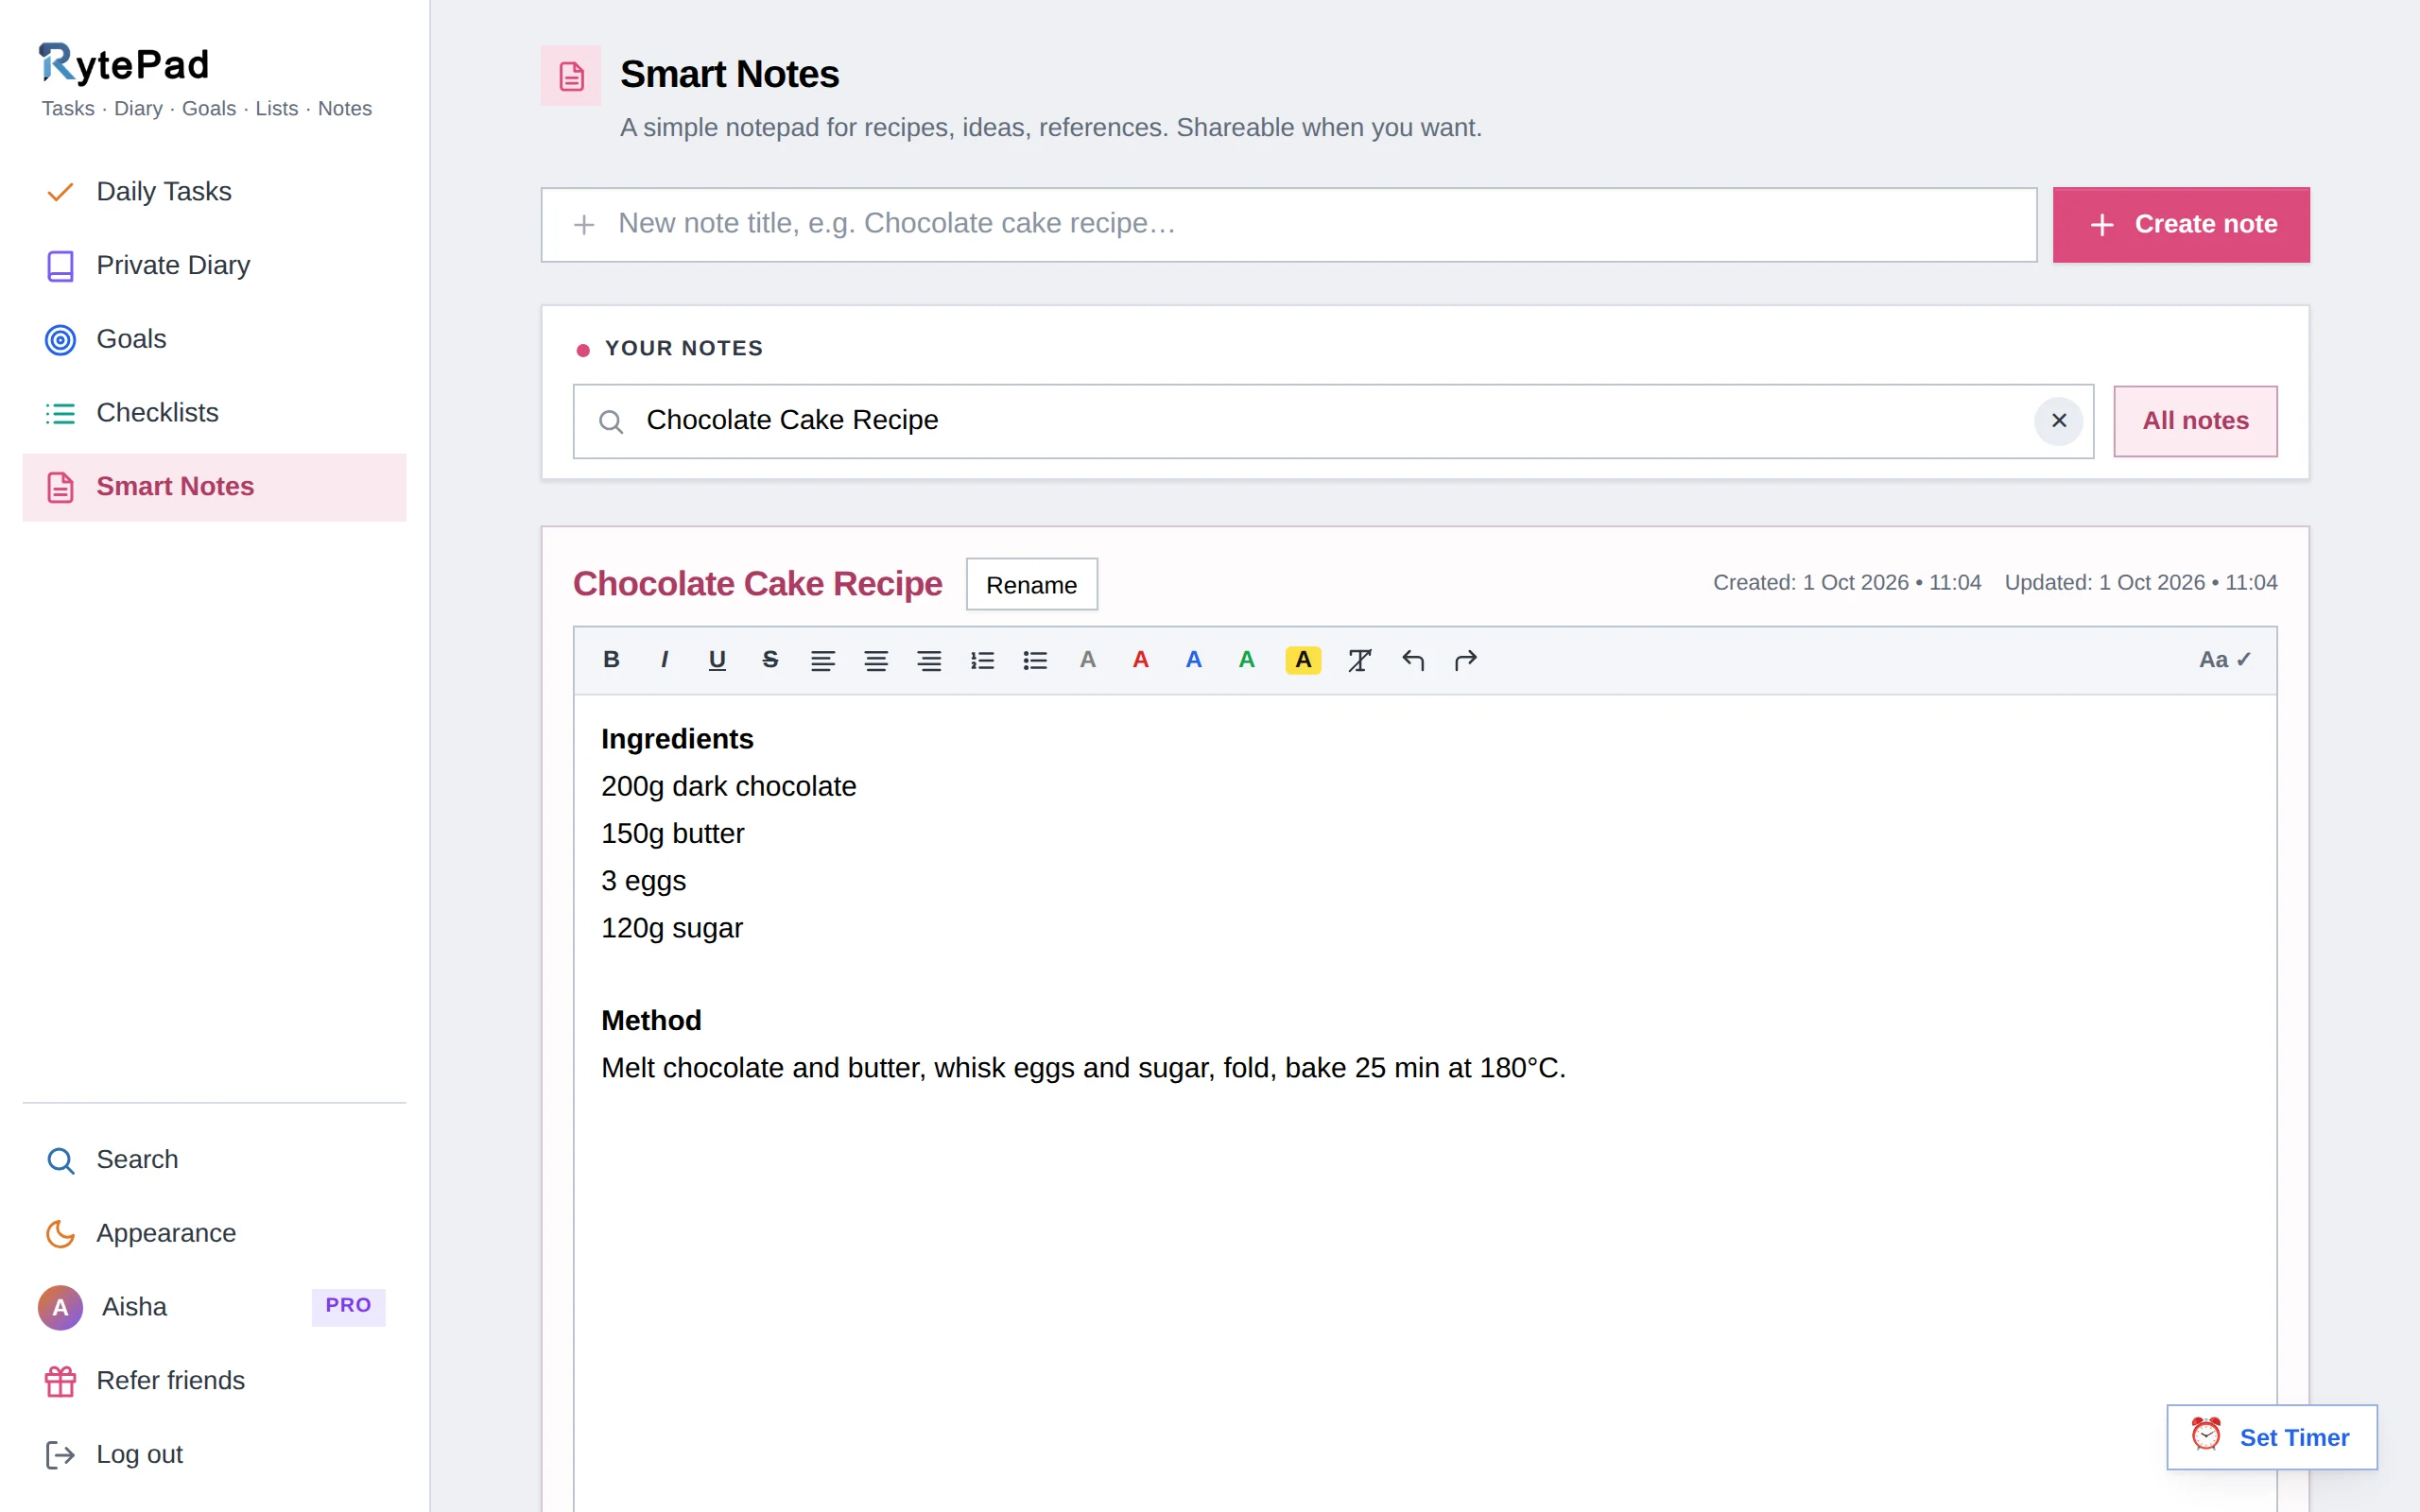This screenshot has height=1512, width=2420.
Task: Set text color to green
Action: [x=1247, y=660]
